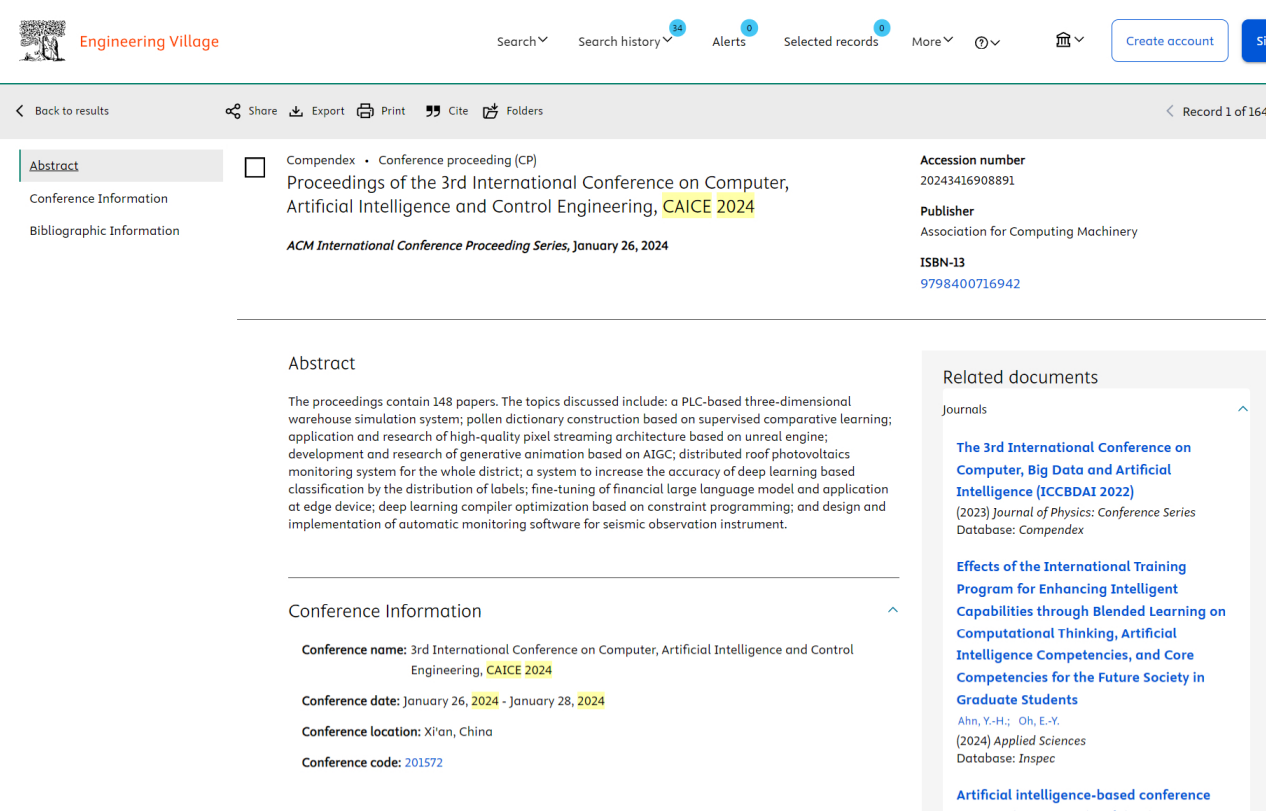Viewport: 1266px width, 811px height.
Task: Select the record checkbox beside the title
Action: [x=255, y=168]
